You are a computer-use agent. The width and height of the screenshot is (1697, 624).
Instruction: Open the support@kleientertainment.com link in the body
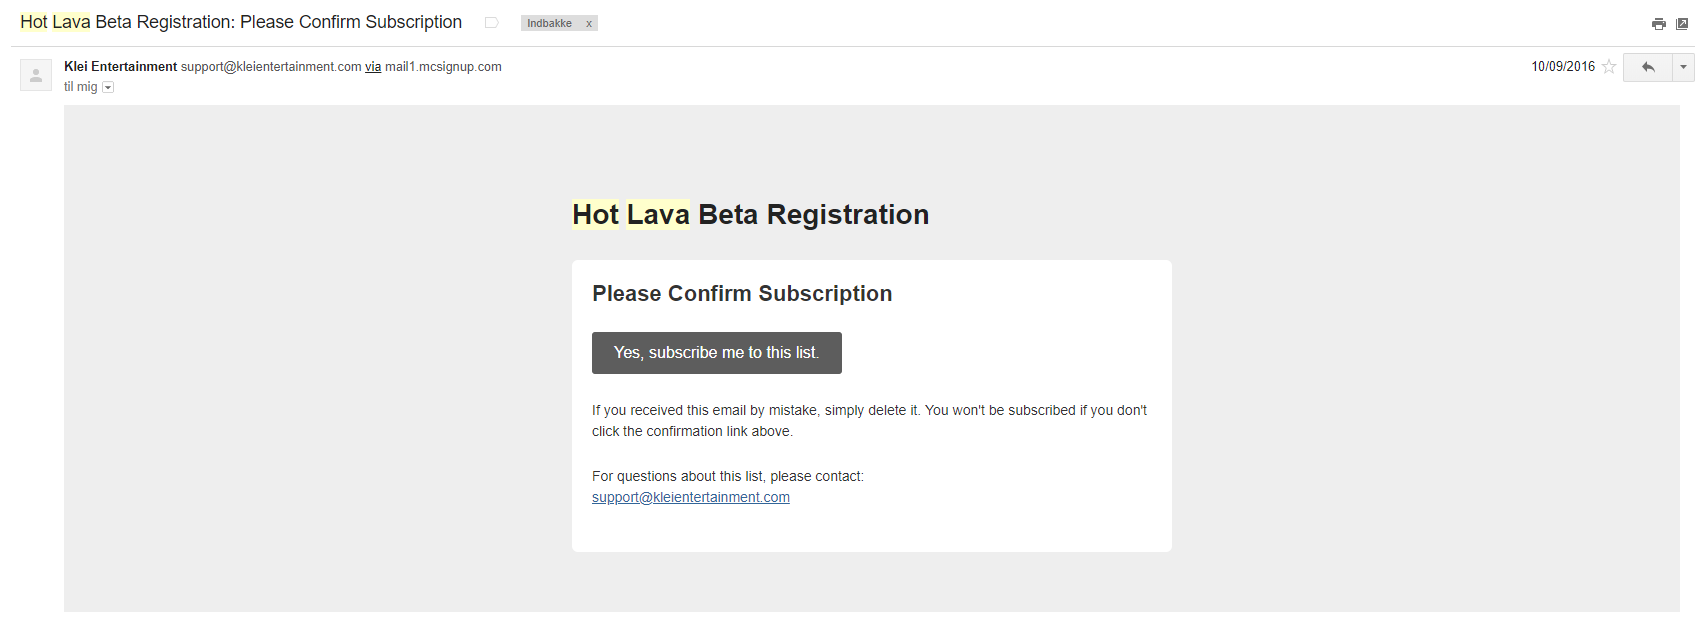pos(690,497)
